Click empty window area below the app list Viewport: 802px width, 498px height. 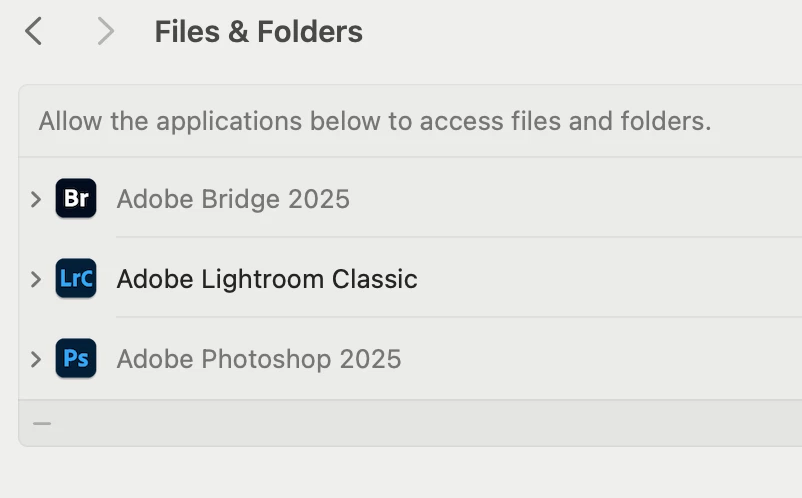pyautogui.click(x=400, y=472)
